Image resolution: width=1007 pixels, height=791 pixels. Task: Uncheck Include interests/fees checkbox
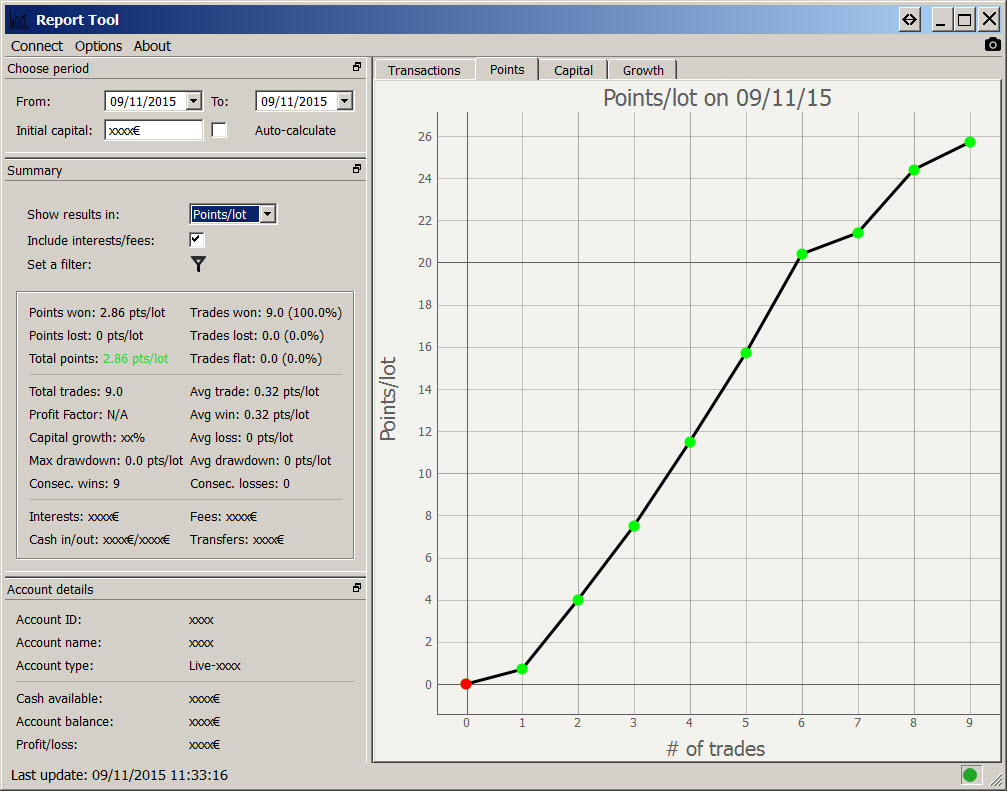tap(197, 240)
